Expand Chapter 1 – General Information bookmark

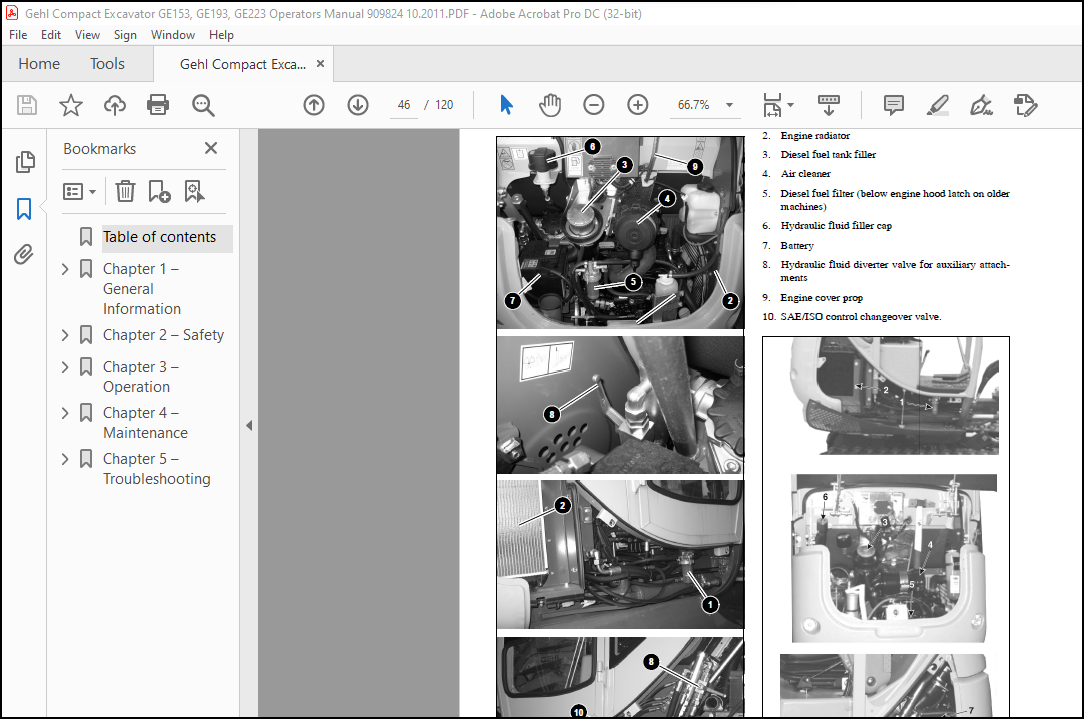65,269
